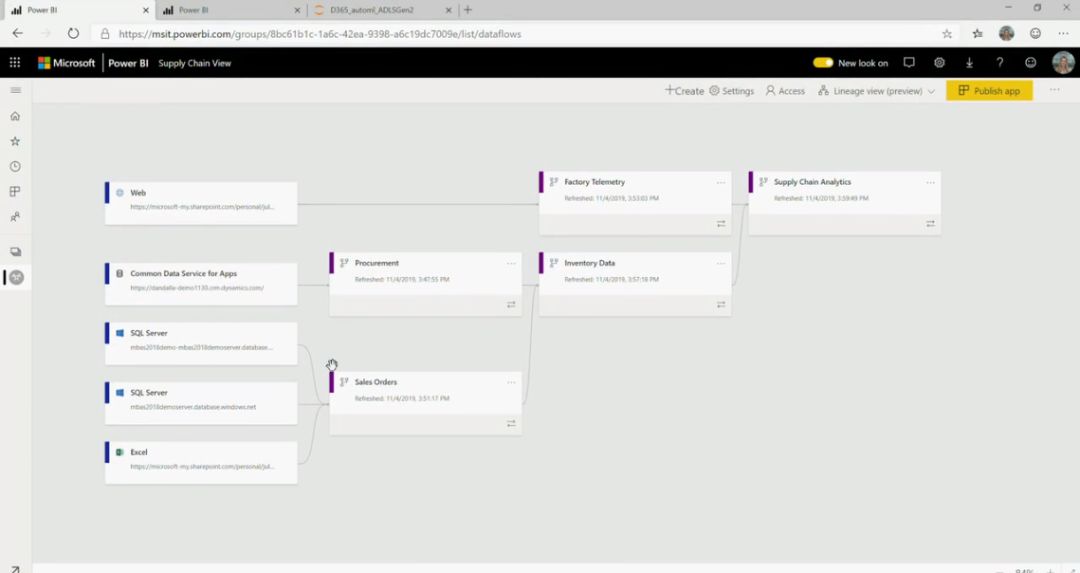Open workspace Access
Viewport: 1080px width, 573px height.
[785, 91]
